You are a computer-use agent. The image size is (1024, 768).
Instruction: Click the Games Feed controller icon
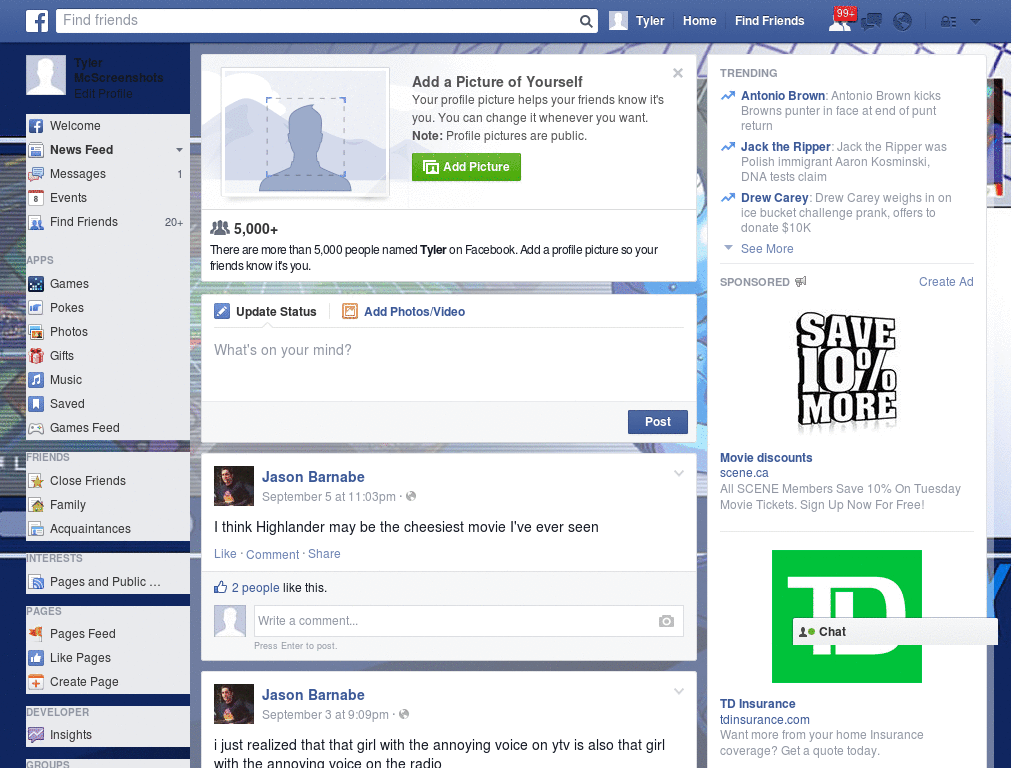pos(36,428)
